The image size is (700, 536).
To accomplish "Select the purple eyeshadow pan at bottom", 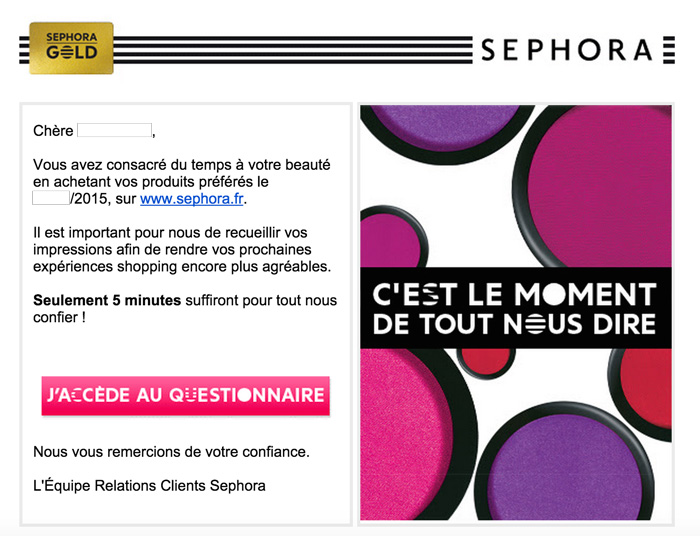I will pyautogui.click(x=565, y=464).
